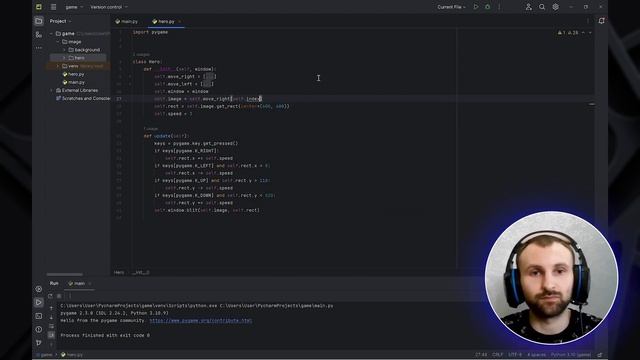Open the Terminal tool window icon
The width and height of the screenshot is (640, 360).
(x=39, y=316)
